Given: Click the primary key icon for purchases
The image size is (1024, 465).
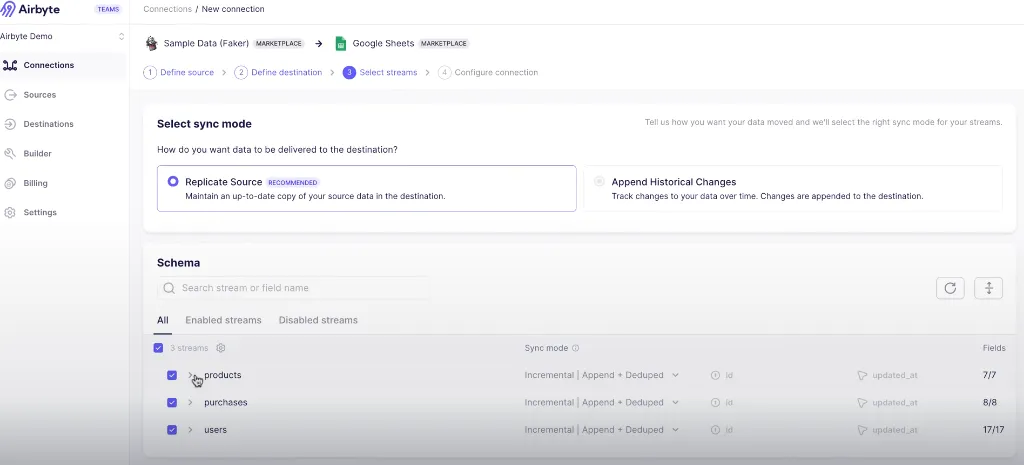Looking at the screenshot, I should point(715,403).
